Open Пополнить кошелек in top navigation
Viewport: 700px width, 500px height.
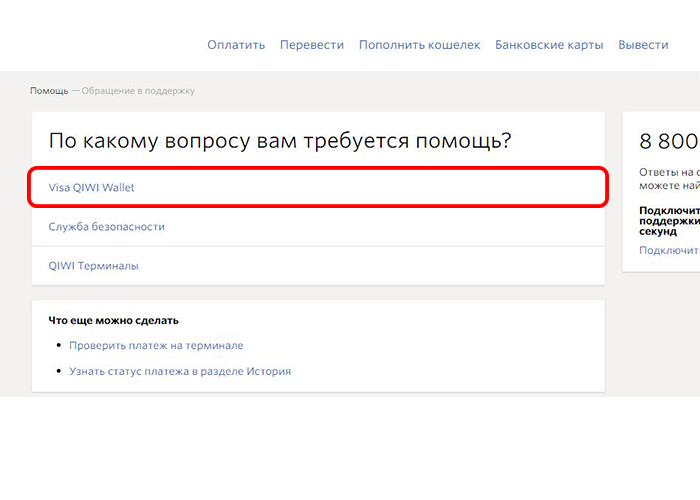click(419, 45)
